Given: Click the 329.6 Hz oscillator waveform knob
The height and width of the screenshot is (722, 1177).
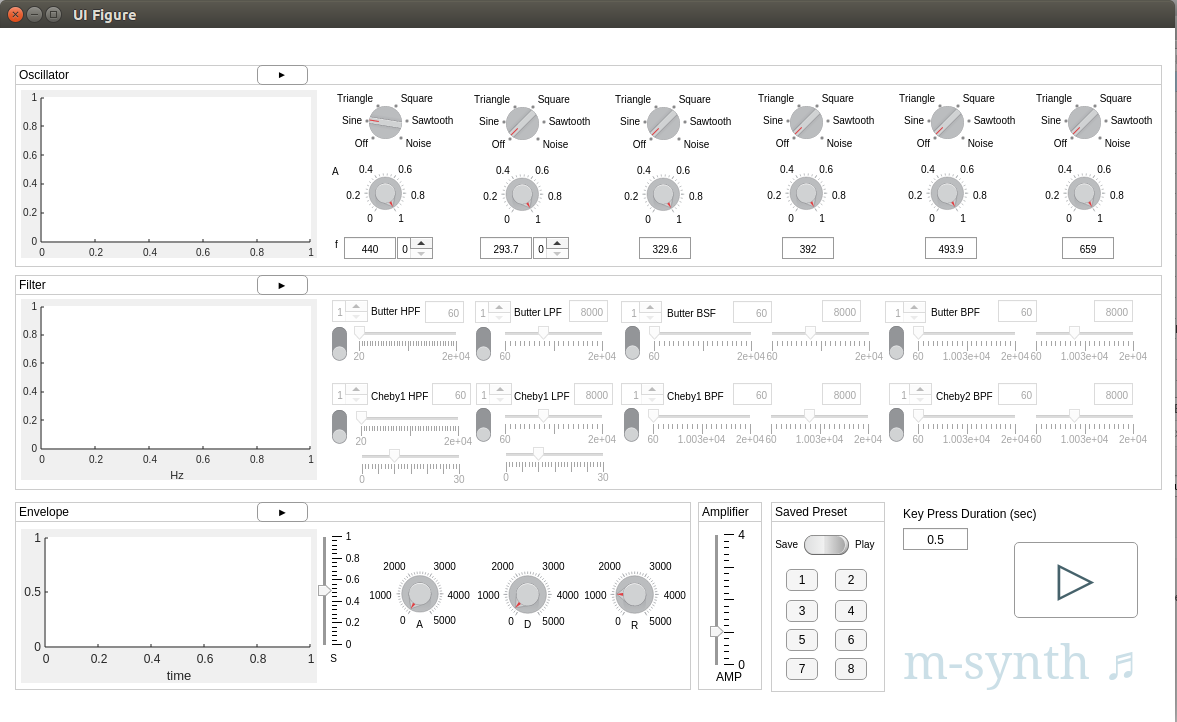Looking at the screenshot, I should coord(664,122).
